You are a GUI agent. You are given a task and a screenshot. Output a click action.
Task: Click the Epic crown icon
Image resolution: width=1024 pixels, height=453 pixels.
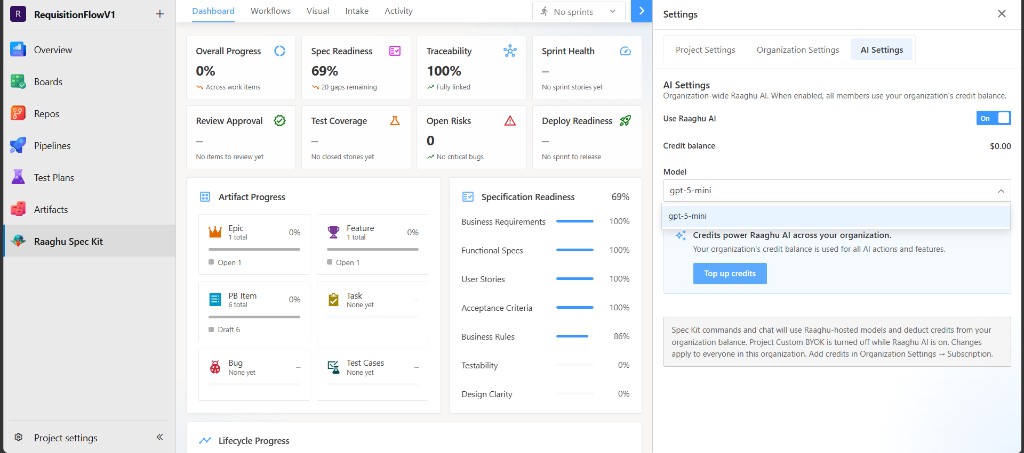215,232
